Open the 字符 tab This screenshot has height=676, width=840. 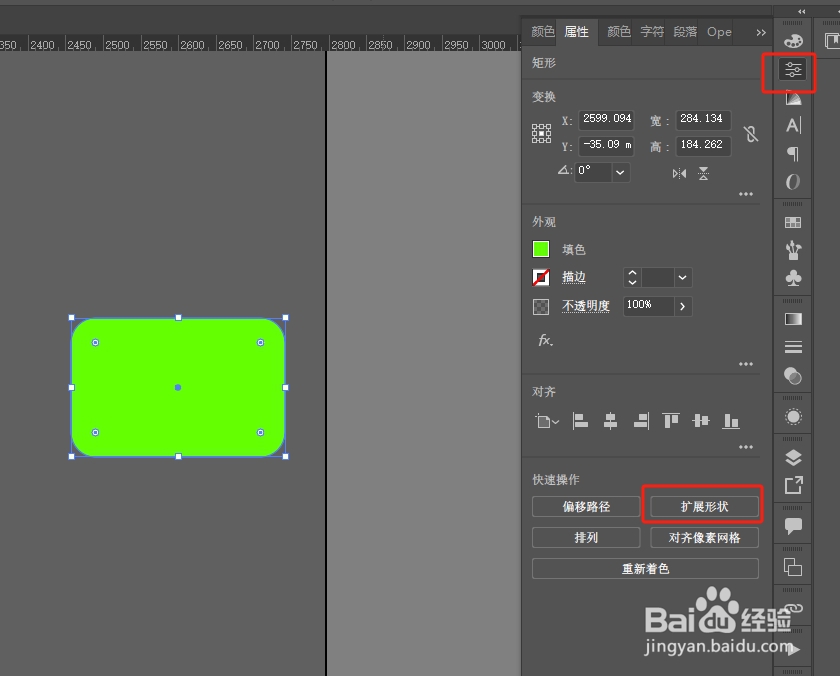(652, 32)
